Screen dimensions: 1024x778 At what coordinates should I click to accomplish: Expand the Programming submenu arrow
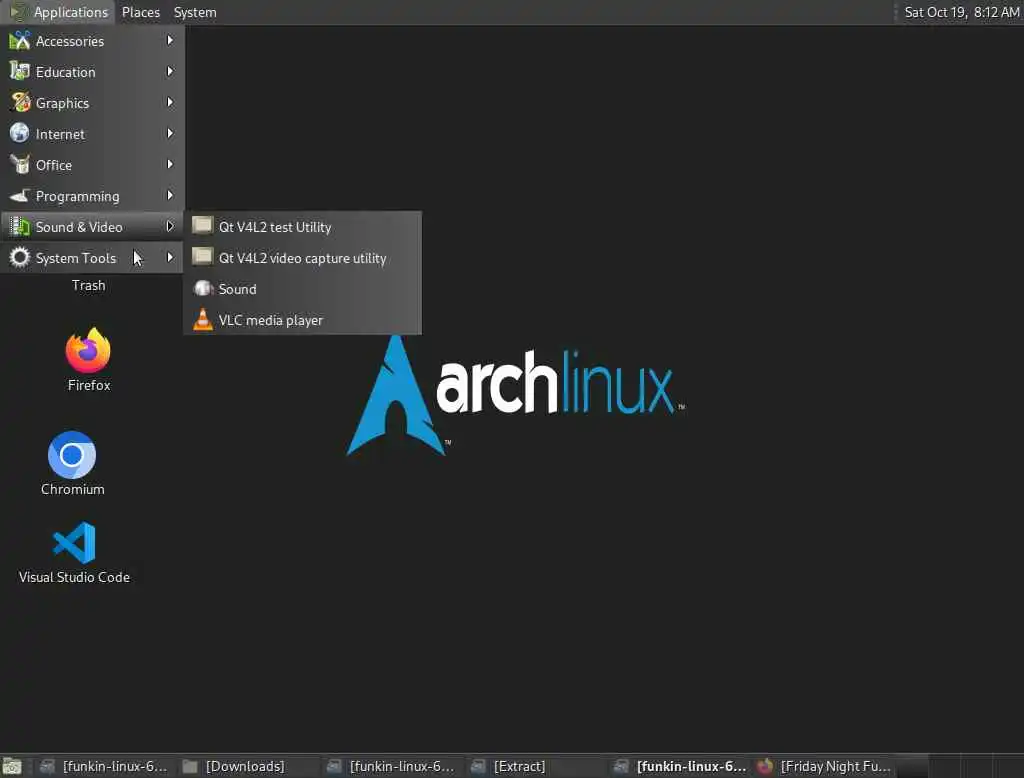pyautogui.click(x=170, y=195)
